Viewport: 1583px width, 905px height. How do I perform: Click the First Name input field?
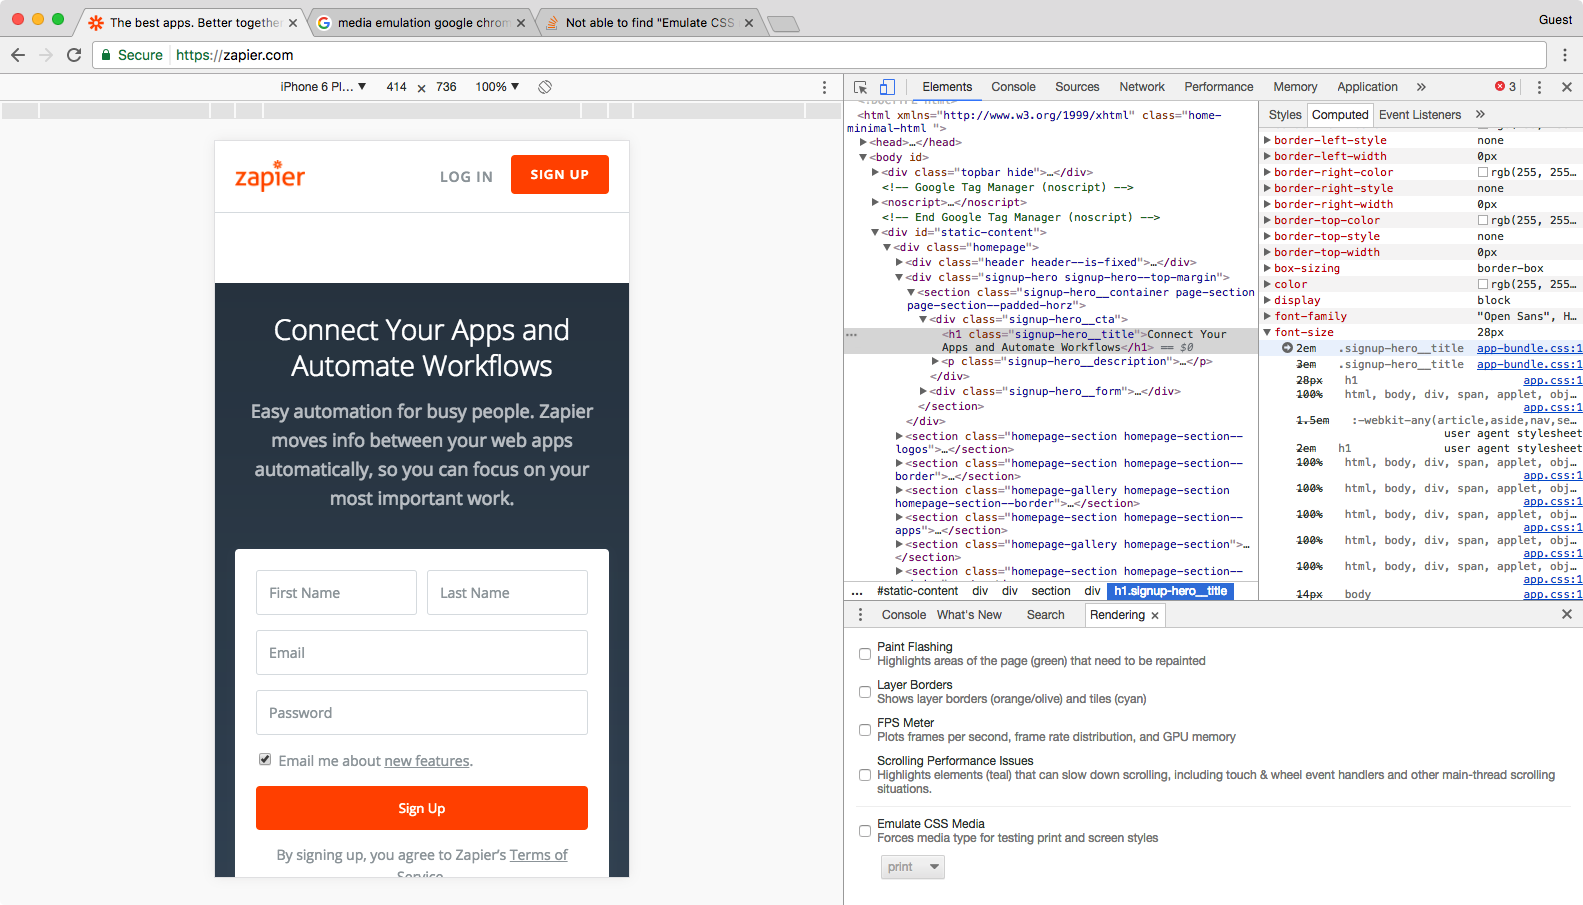coord(336,593)
